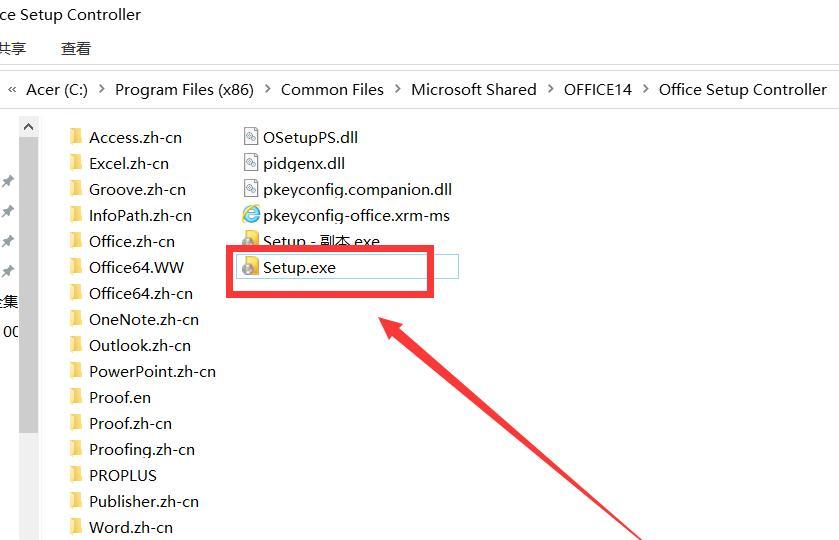Screen dimensions: 839x540
Task: Click the Proofing.zh-cn folder icon
Action: [x=76, y=448]
